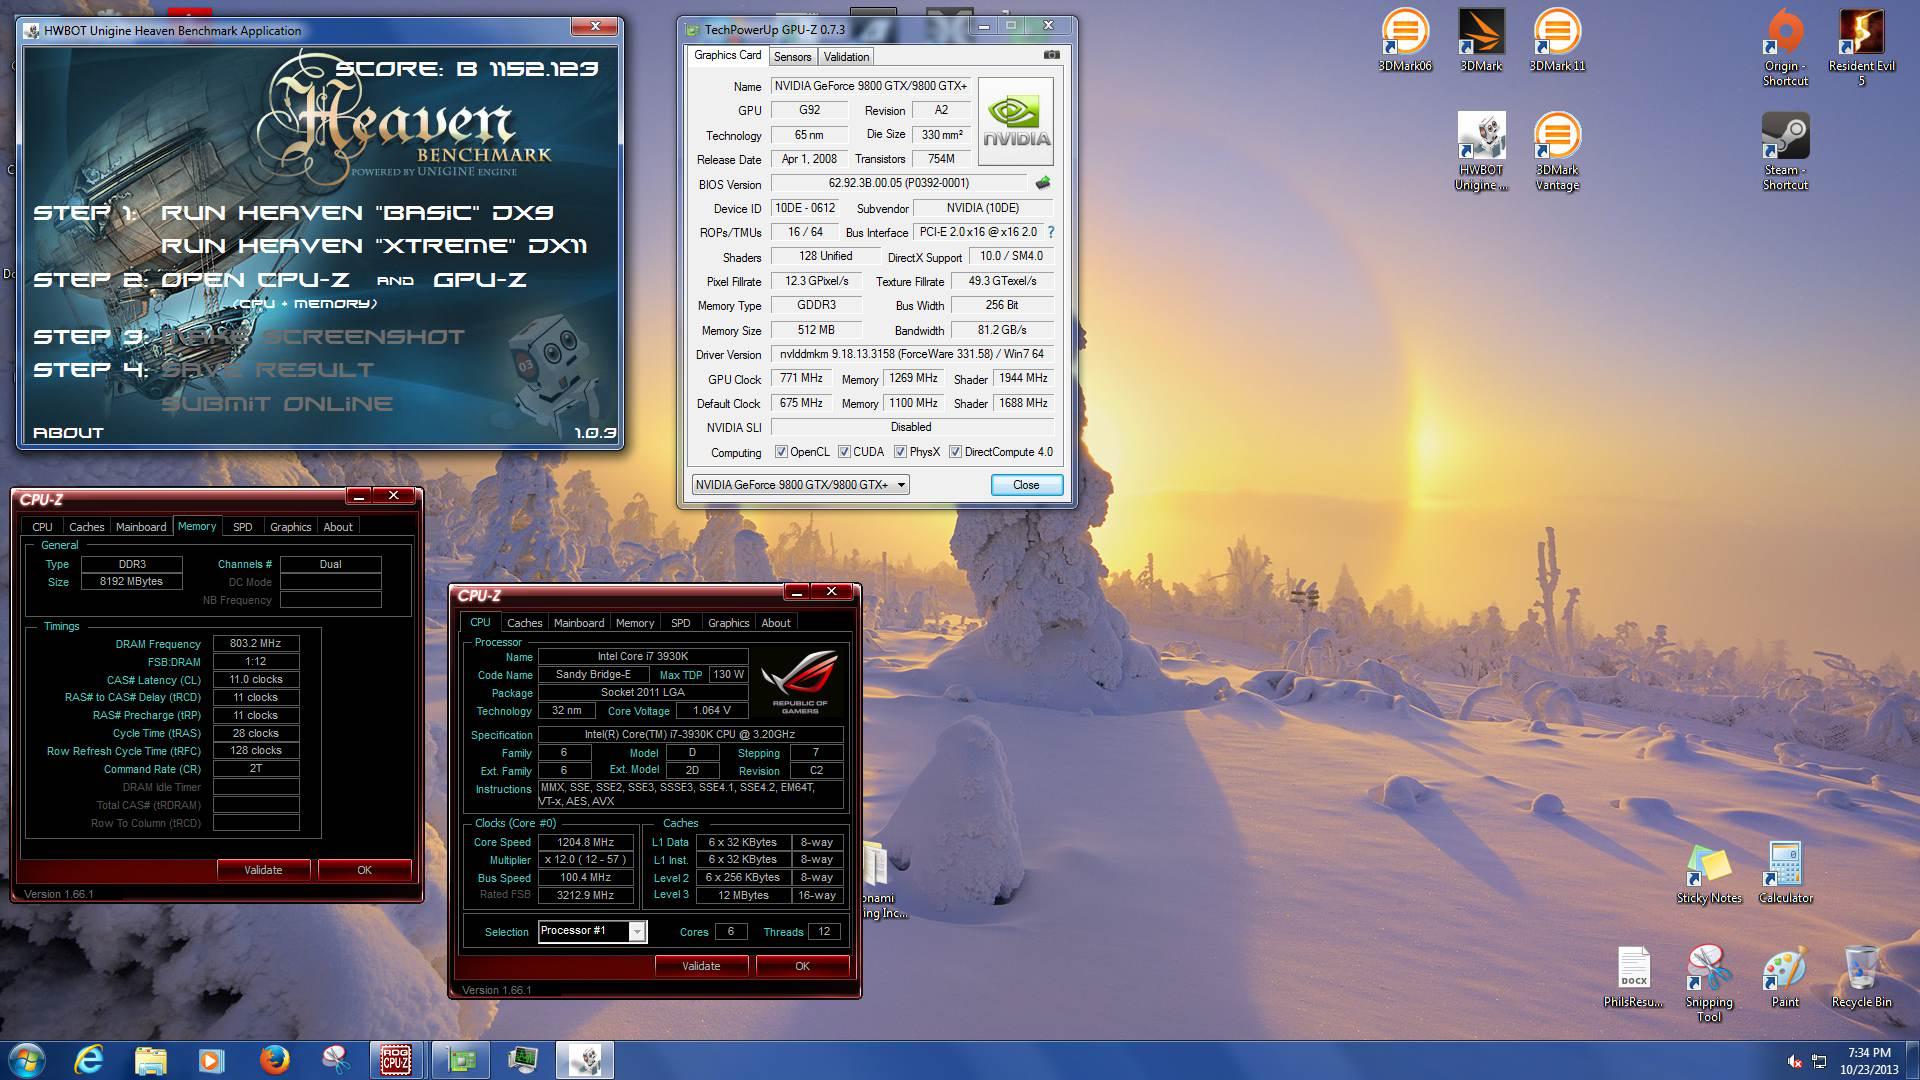Screen dimensions: 1920x1080
Task: Click the GPU-Z Driver Version field
Action: click(x=911, y=354)
